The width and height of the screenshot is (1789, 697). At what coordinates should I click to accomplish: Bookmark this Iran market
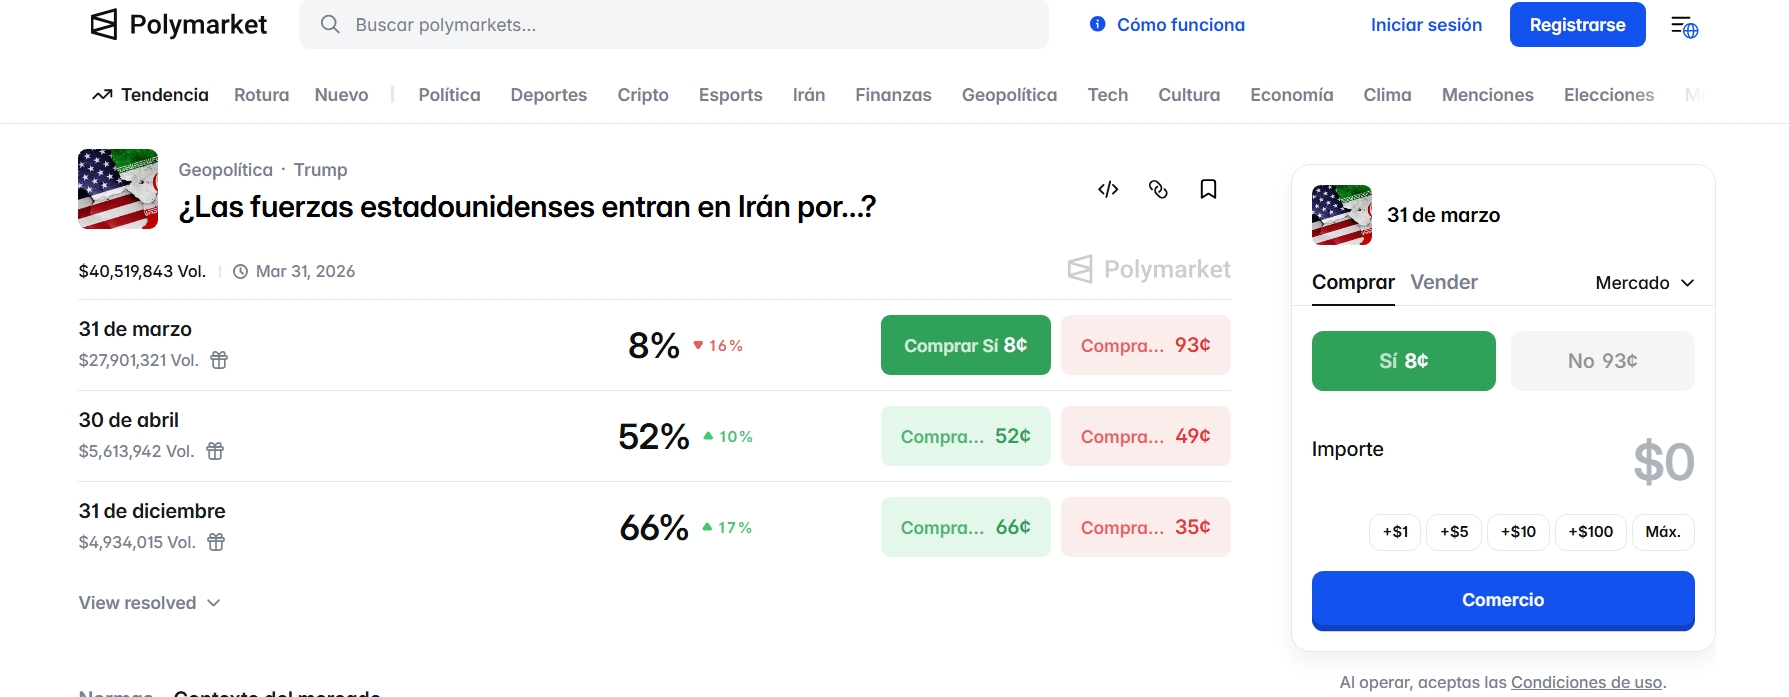click(1208, 189)
